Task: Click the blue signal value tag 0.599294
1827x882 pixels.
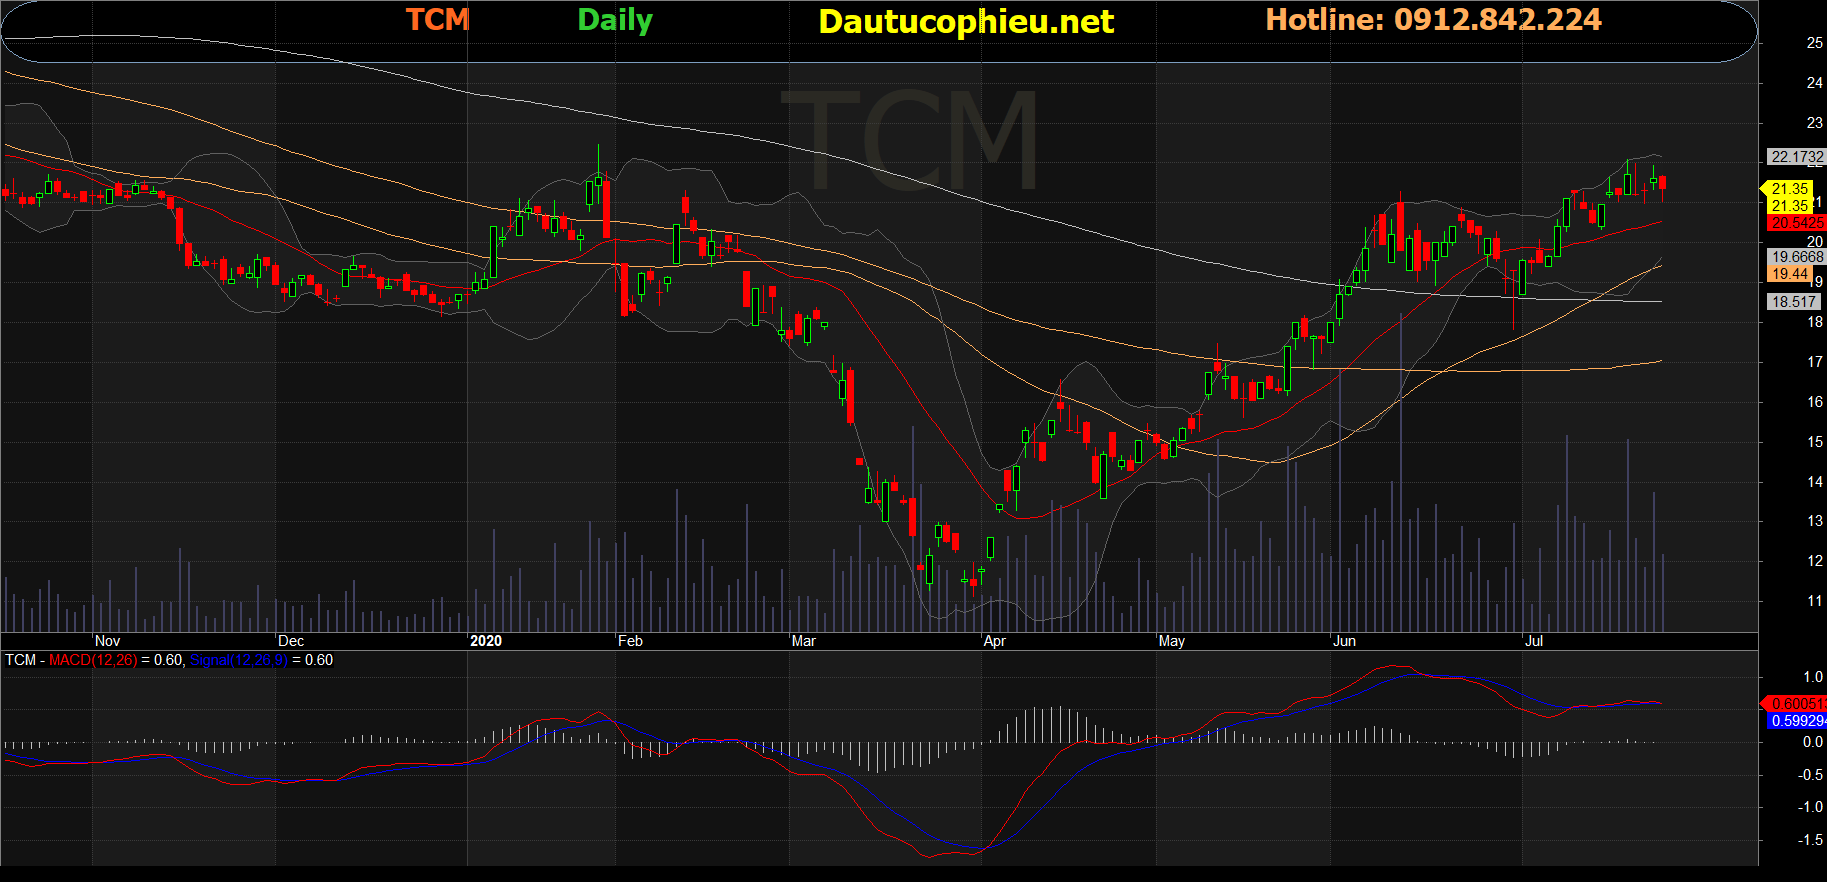Action: pos(1796,721)
